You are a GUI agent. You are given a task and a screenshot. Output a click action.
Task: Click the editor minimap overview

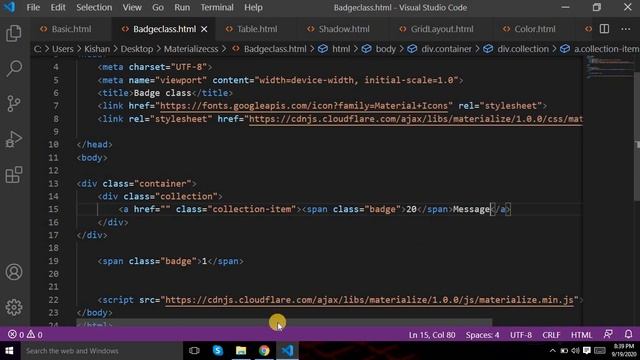click(609, 67)
